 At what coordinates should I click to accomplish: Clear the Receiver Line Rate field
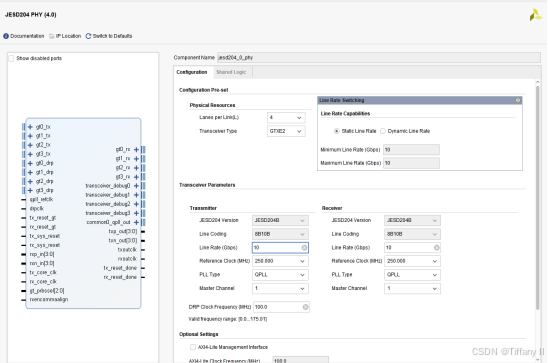coord(437,248)
